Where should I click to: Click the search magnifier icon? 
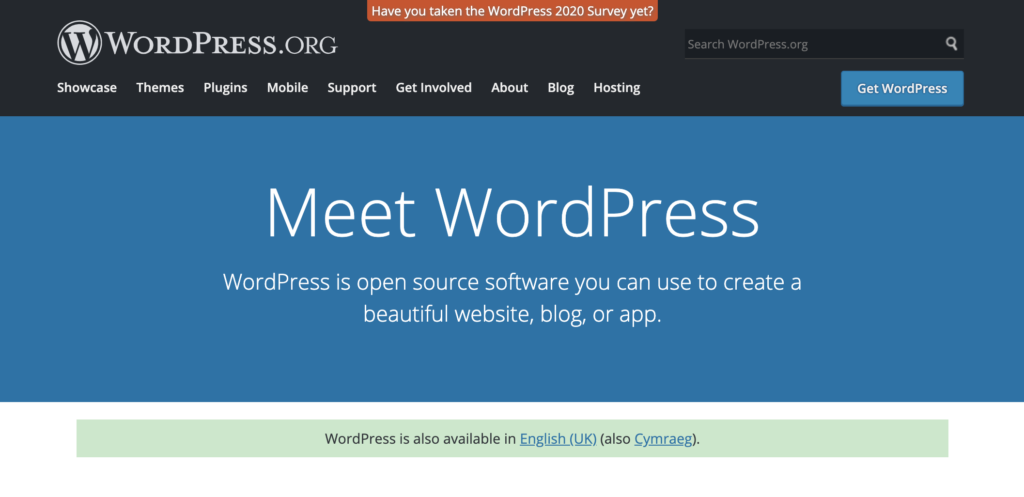(952, 44)
